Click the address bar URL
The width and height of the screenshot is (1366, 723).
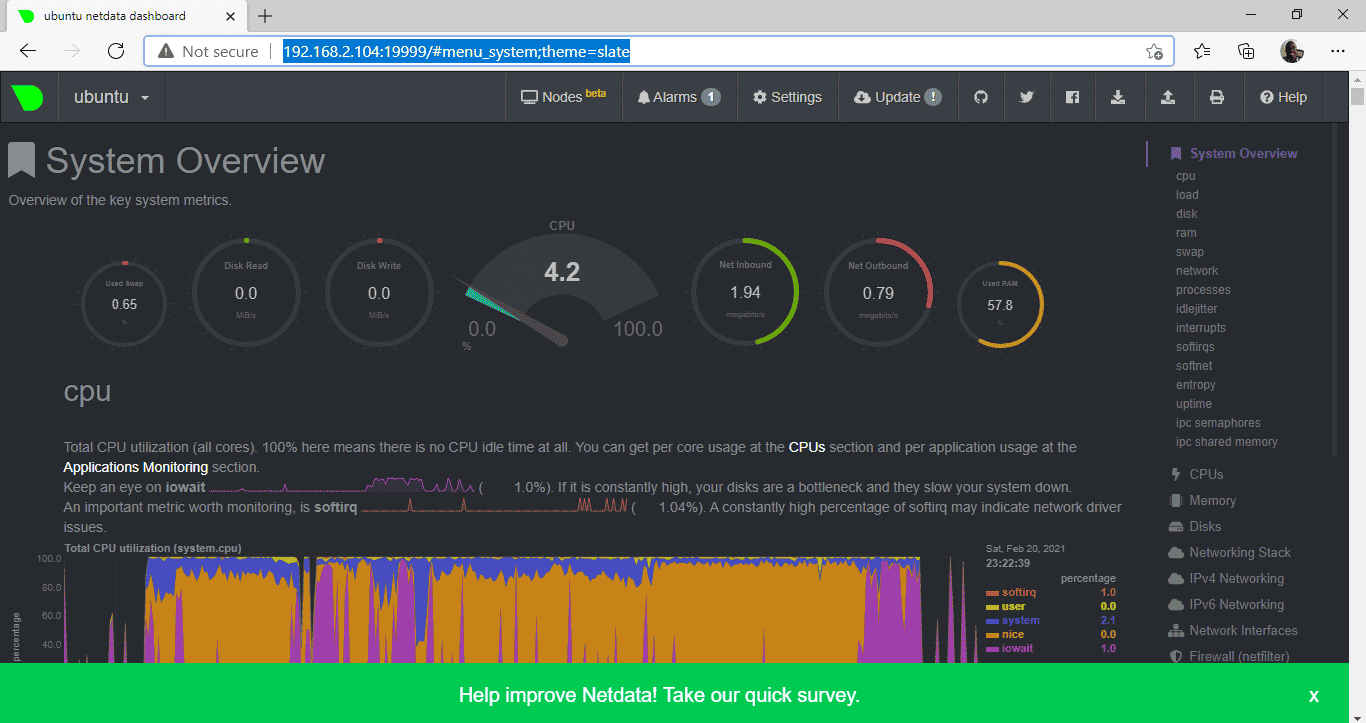[x=456, y=51]
